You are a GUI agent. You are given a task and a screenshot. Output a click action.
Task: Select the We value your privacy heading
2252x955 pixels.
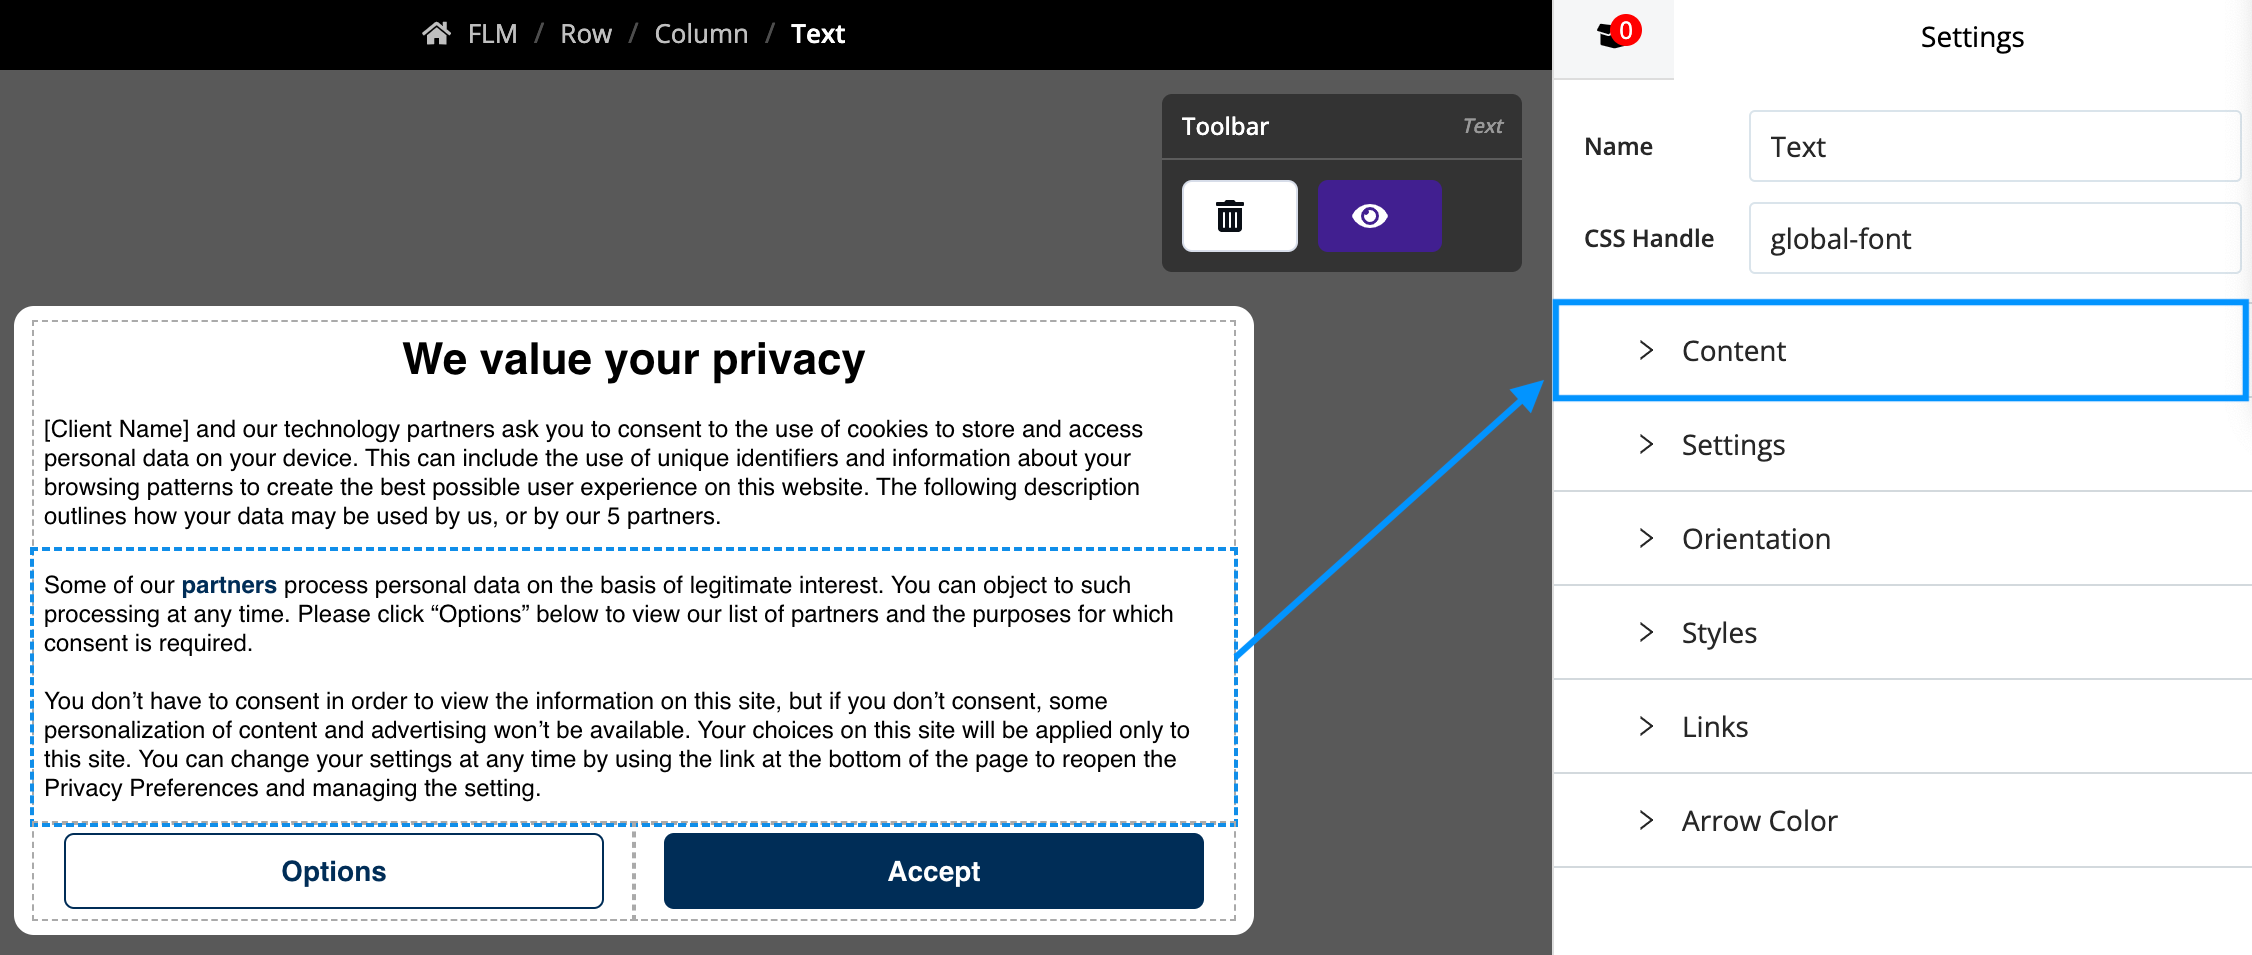coord(634,359)
